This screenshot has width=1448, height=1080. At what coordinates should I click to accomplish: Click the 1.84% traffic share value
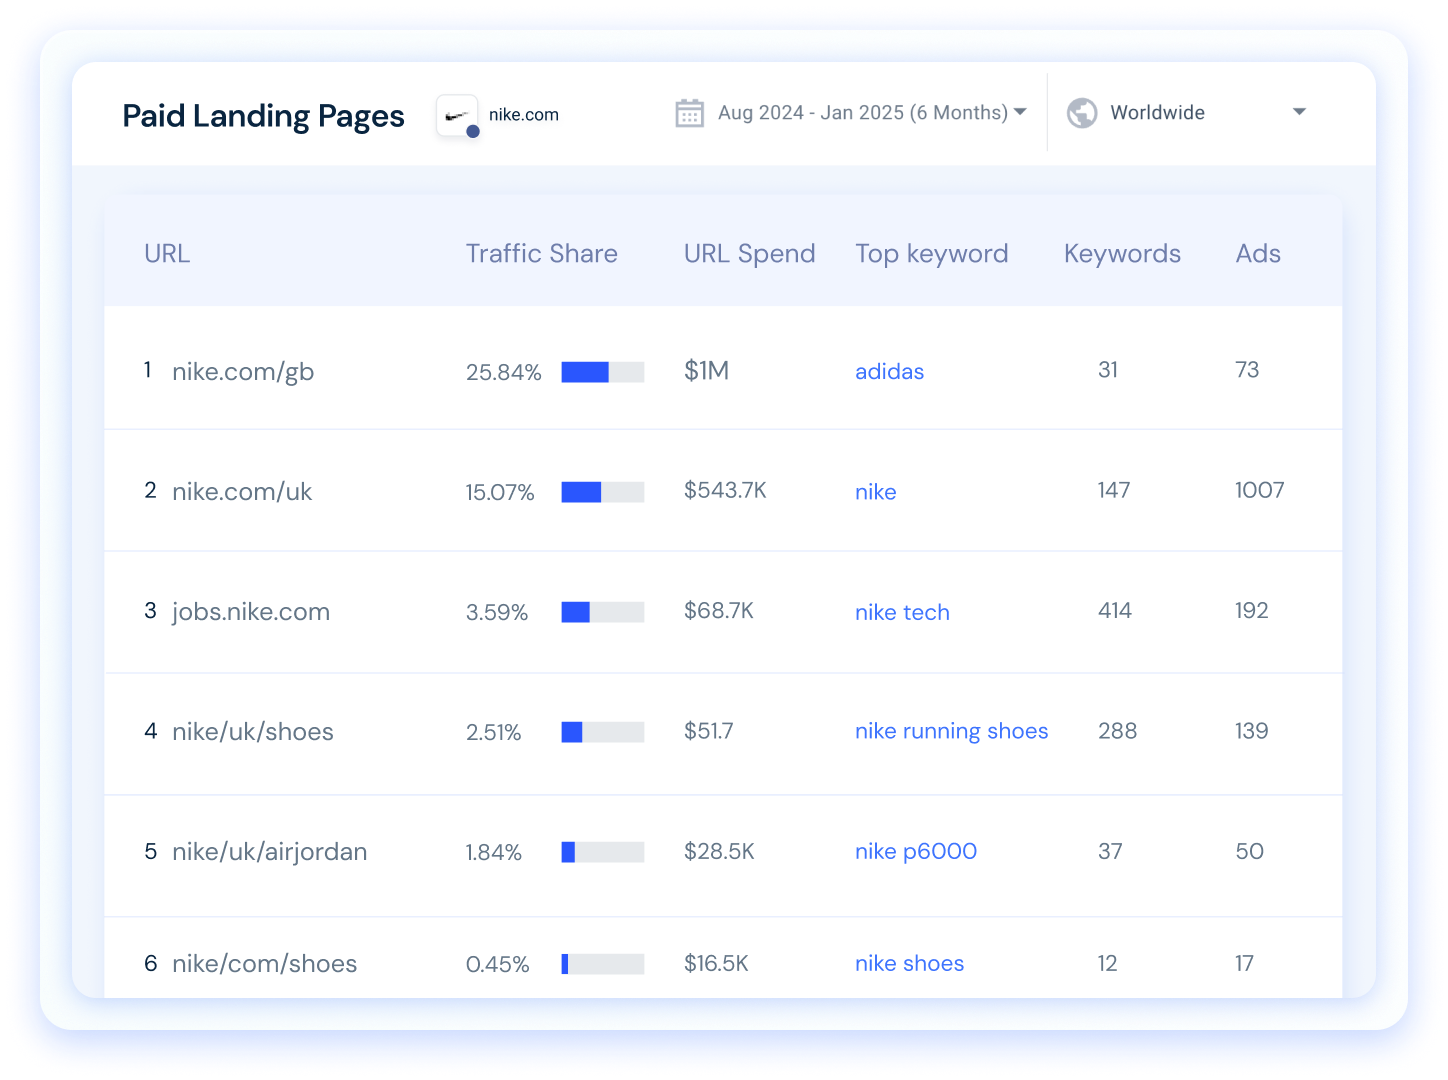tap(494, 853)
